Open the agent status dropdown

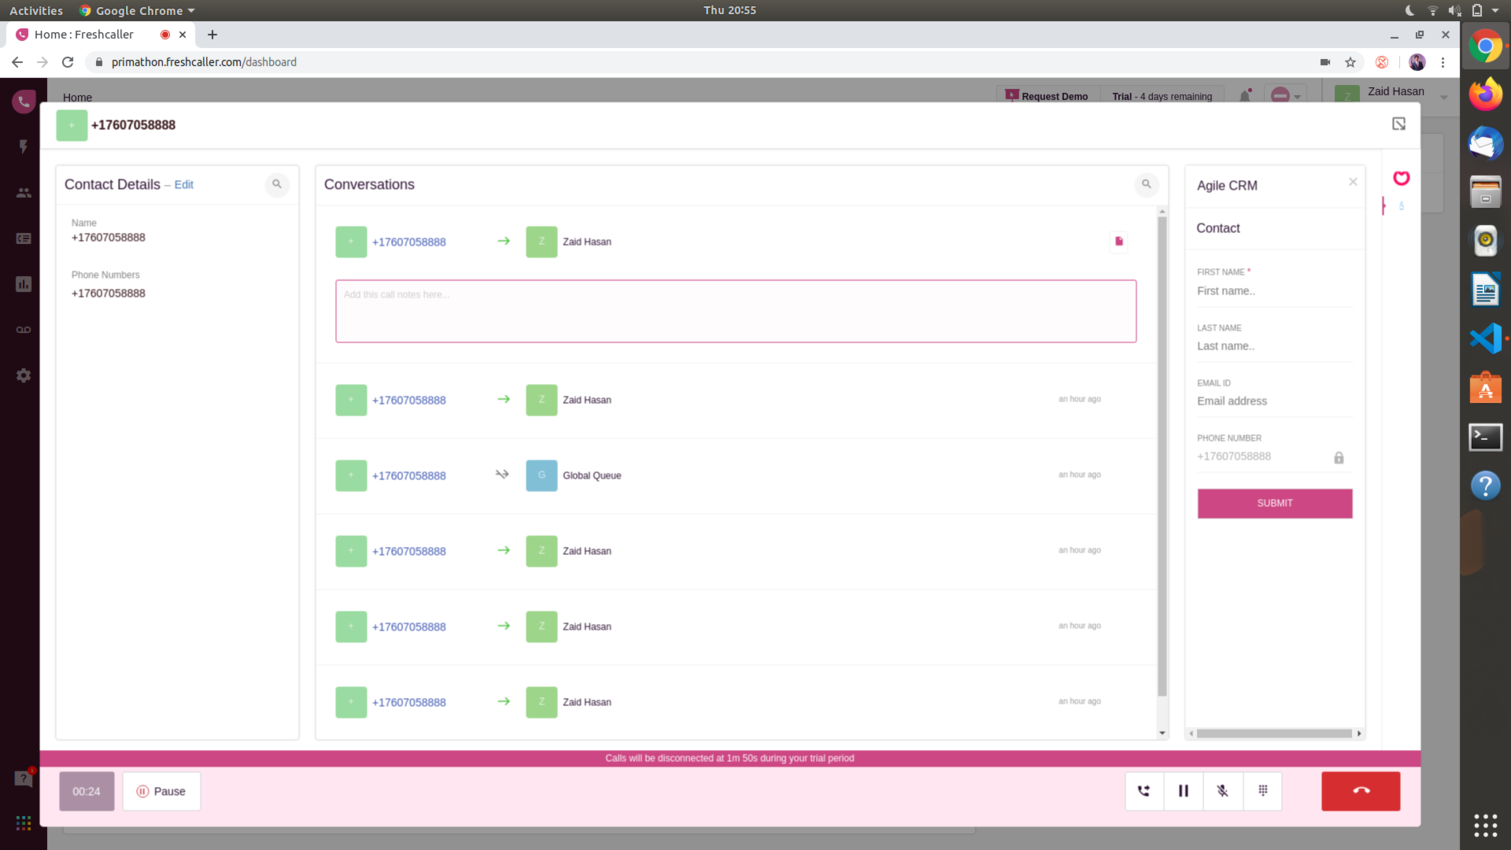coord(1285,97)
